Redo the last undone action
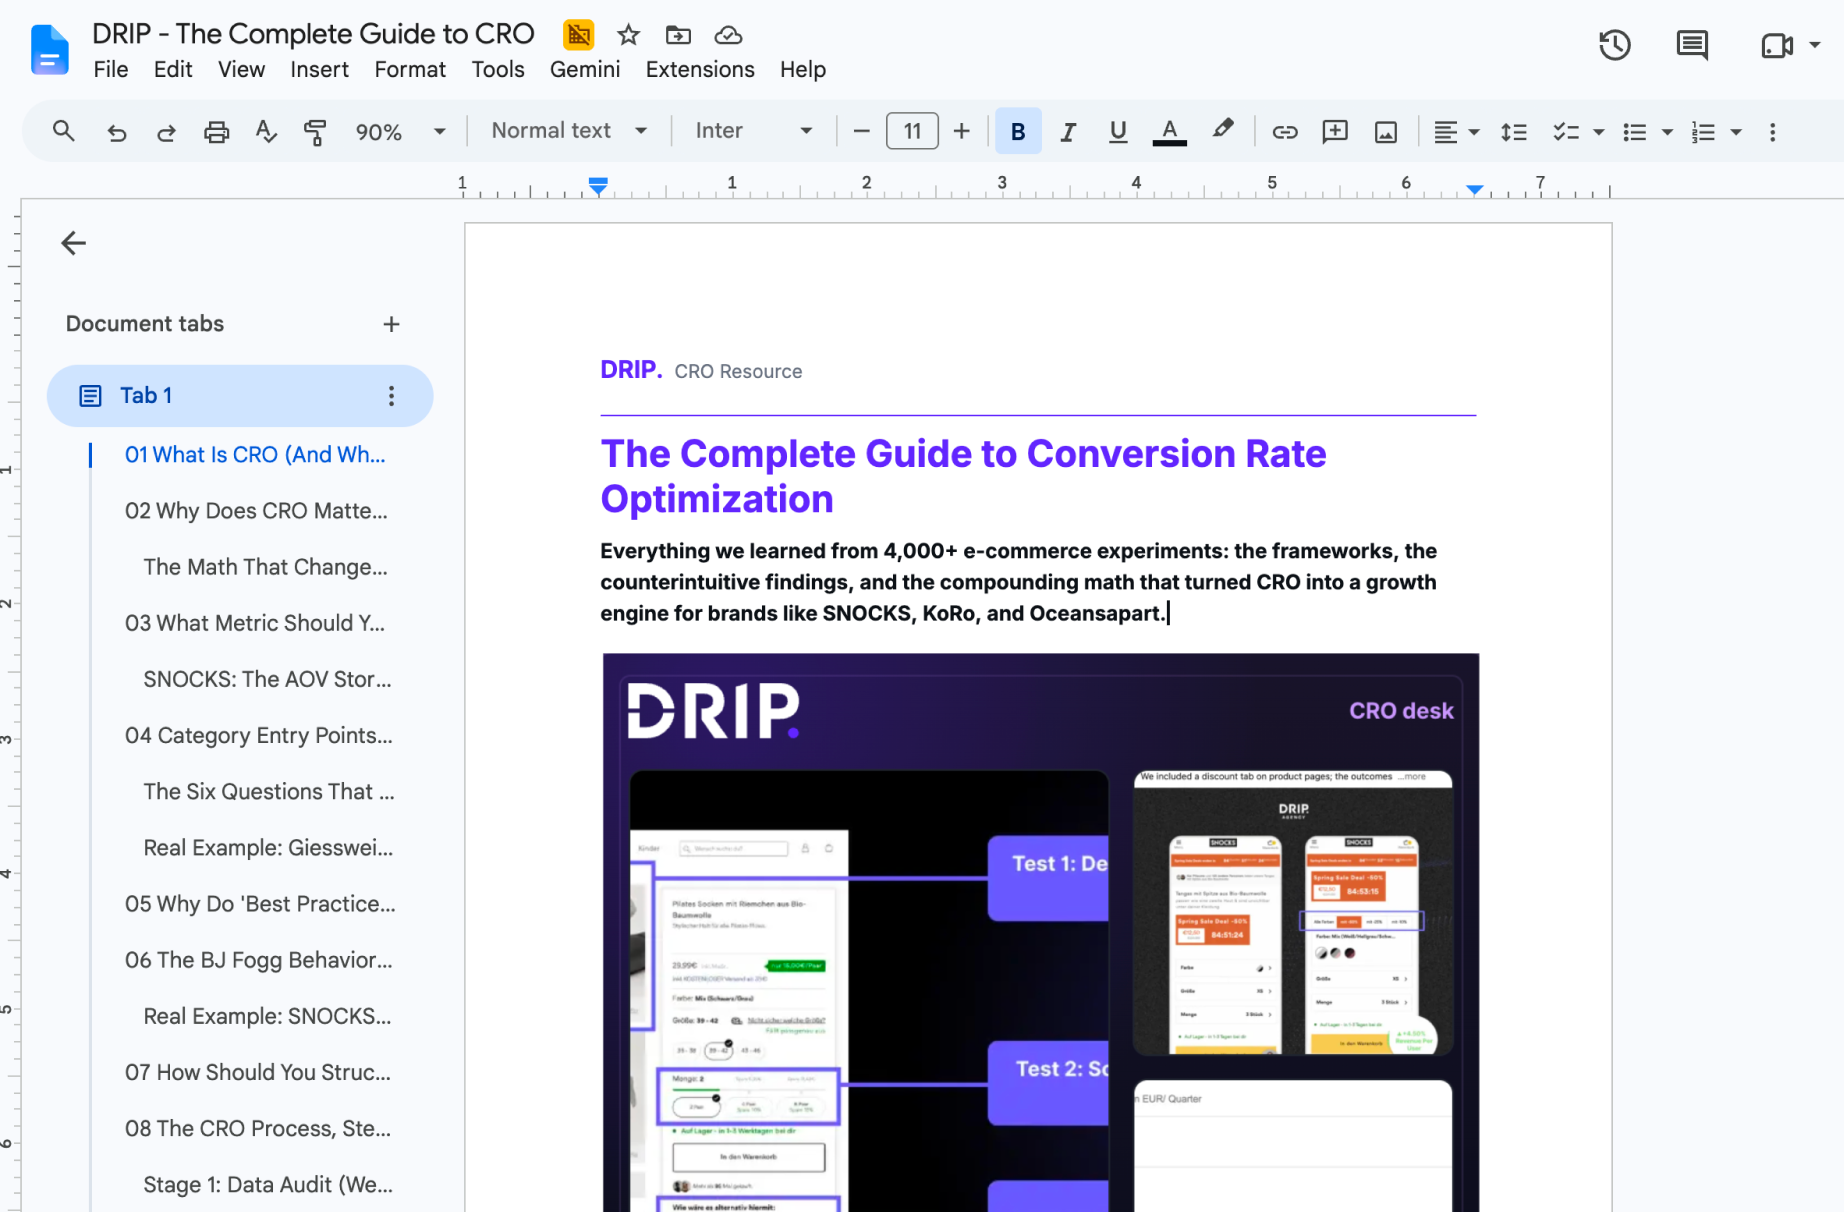 [x=166, y=131]
